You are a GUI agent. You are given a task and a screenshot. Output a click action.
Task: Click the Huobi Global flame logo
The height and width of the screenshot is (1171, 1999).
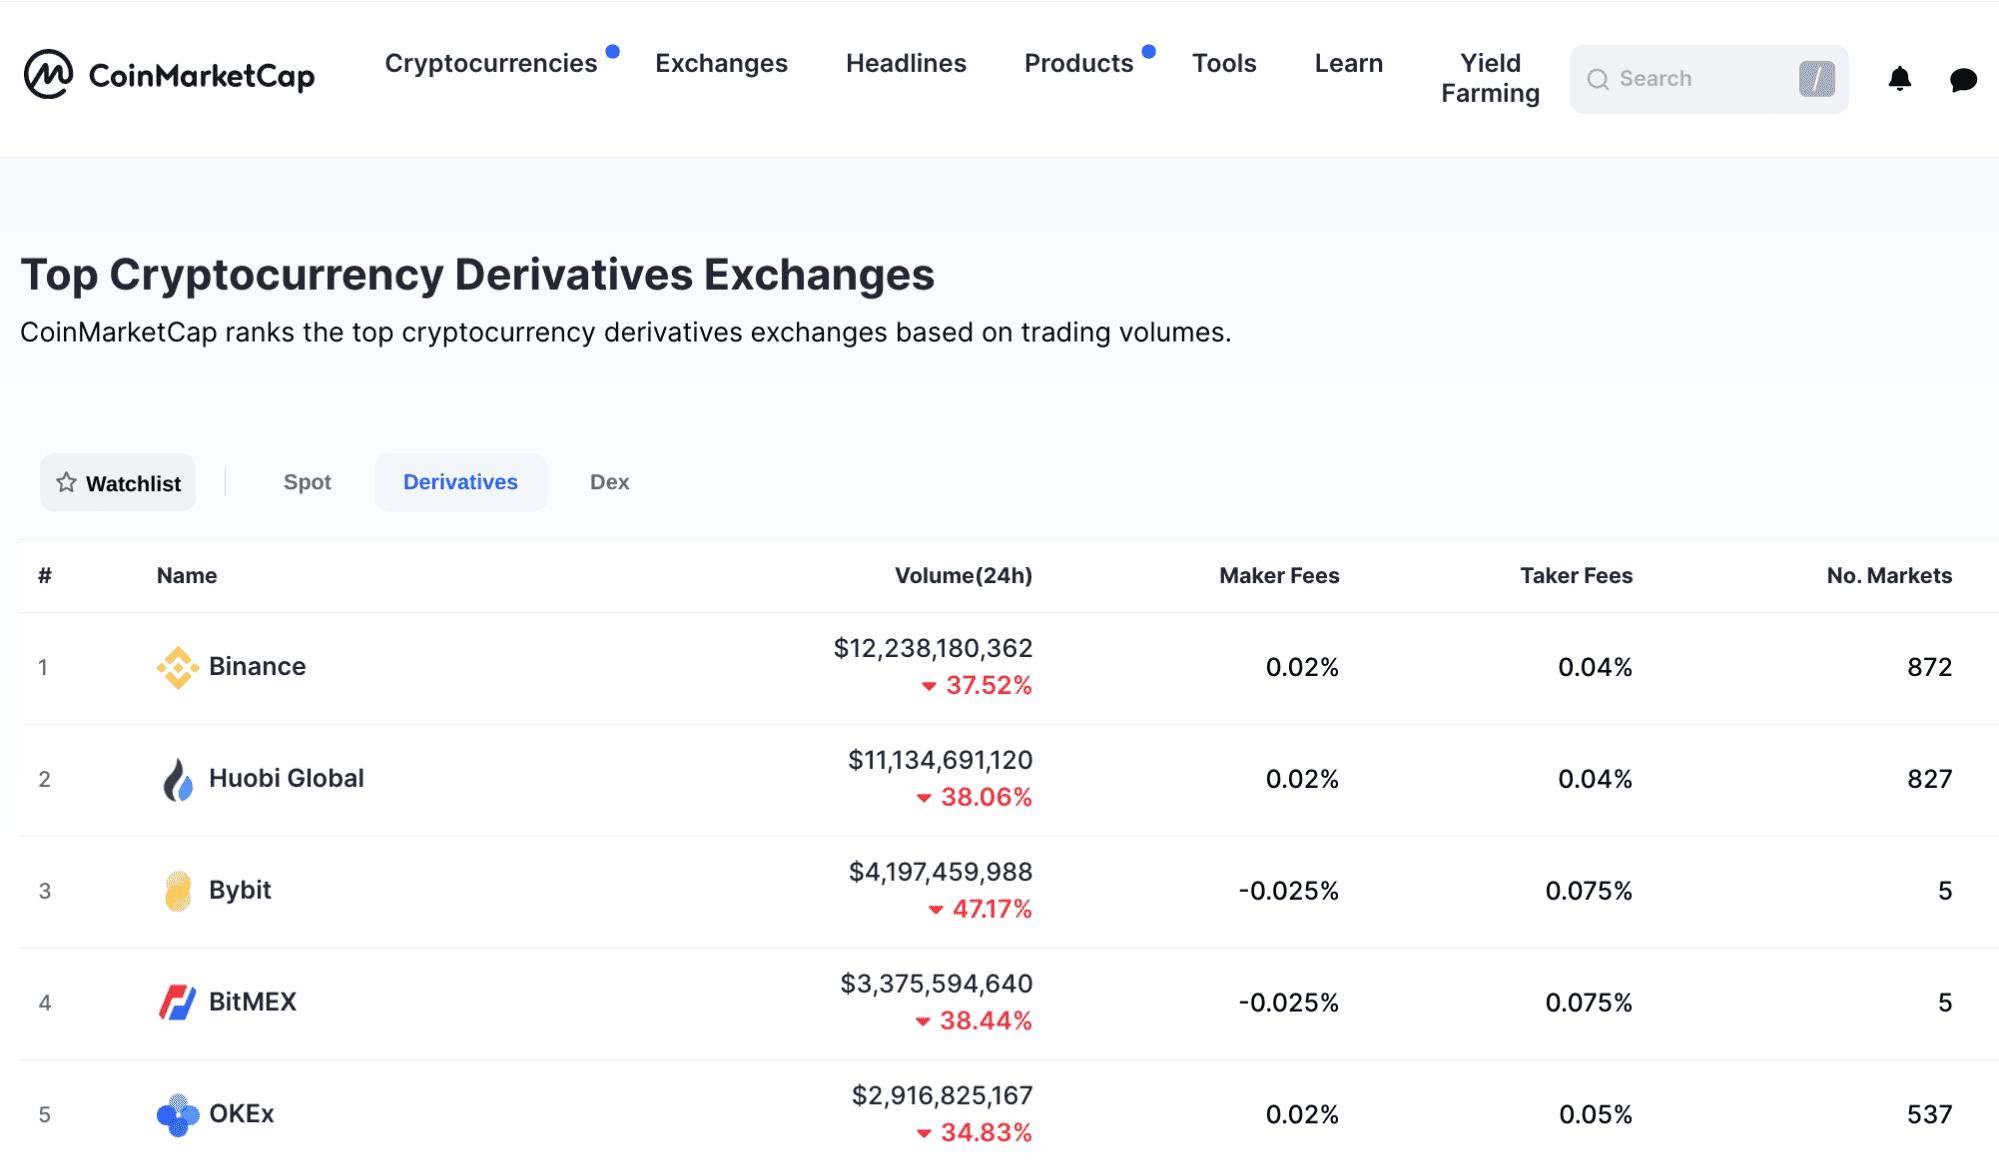tap(178, 779)
